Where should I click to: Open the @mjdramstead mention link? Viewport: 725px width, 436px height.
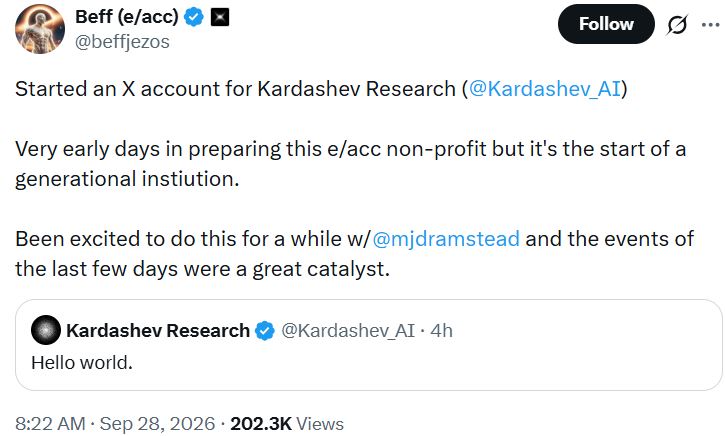tap(446, 239)
